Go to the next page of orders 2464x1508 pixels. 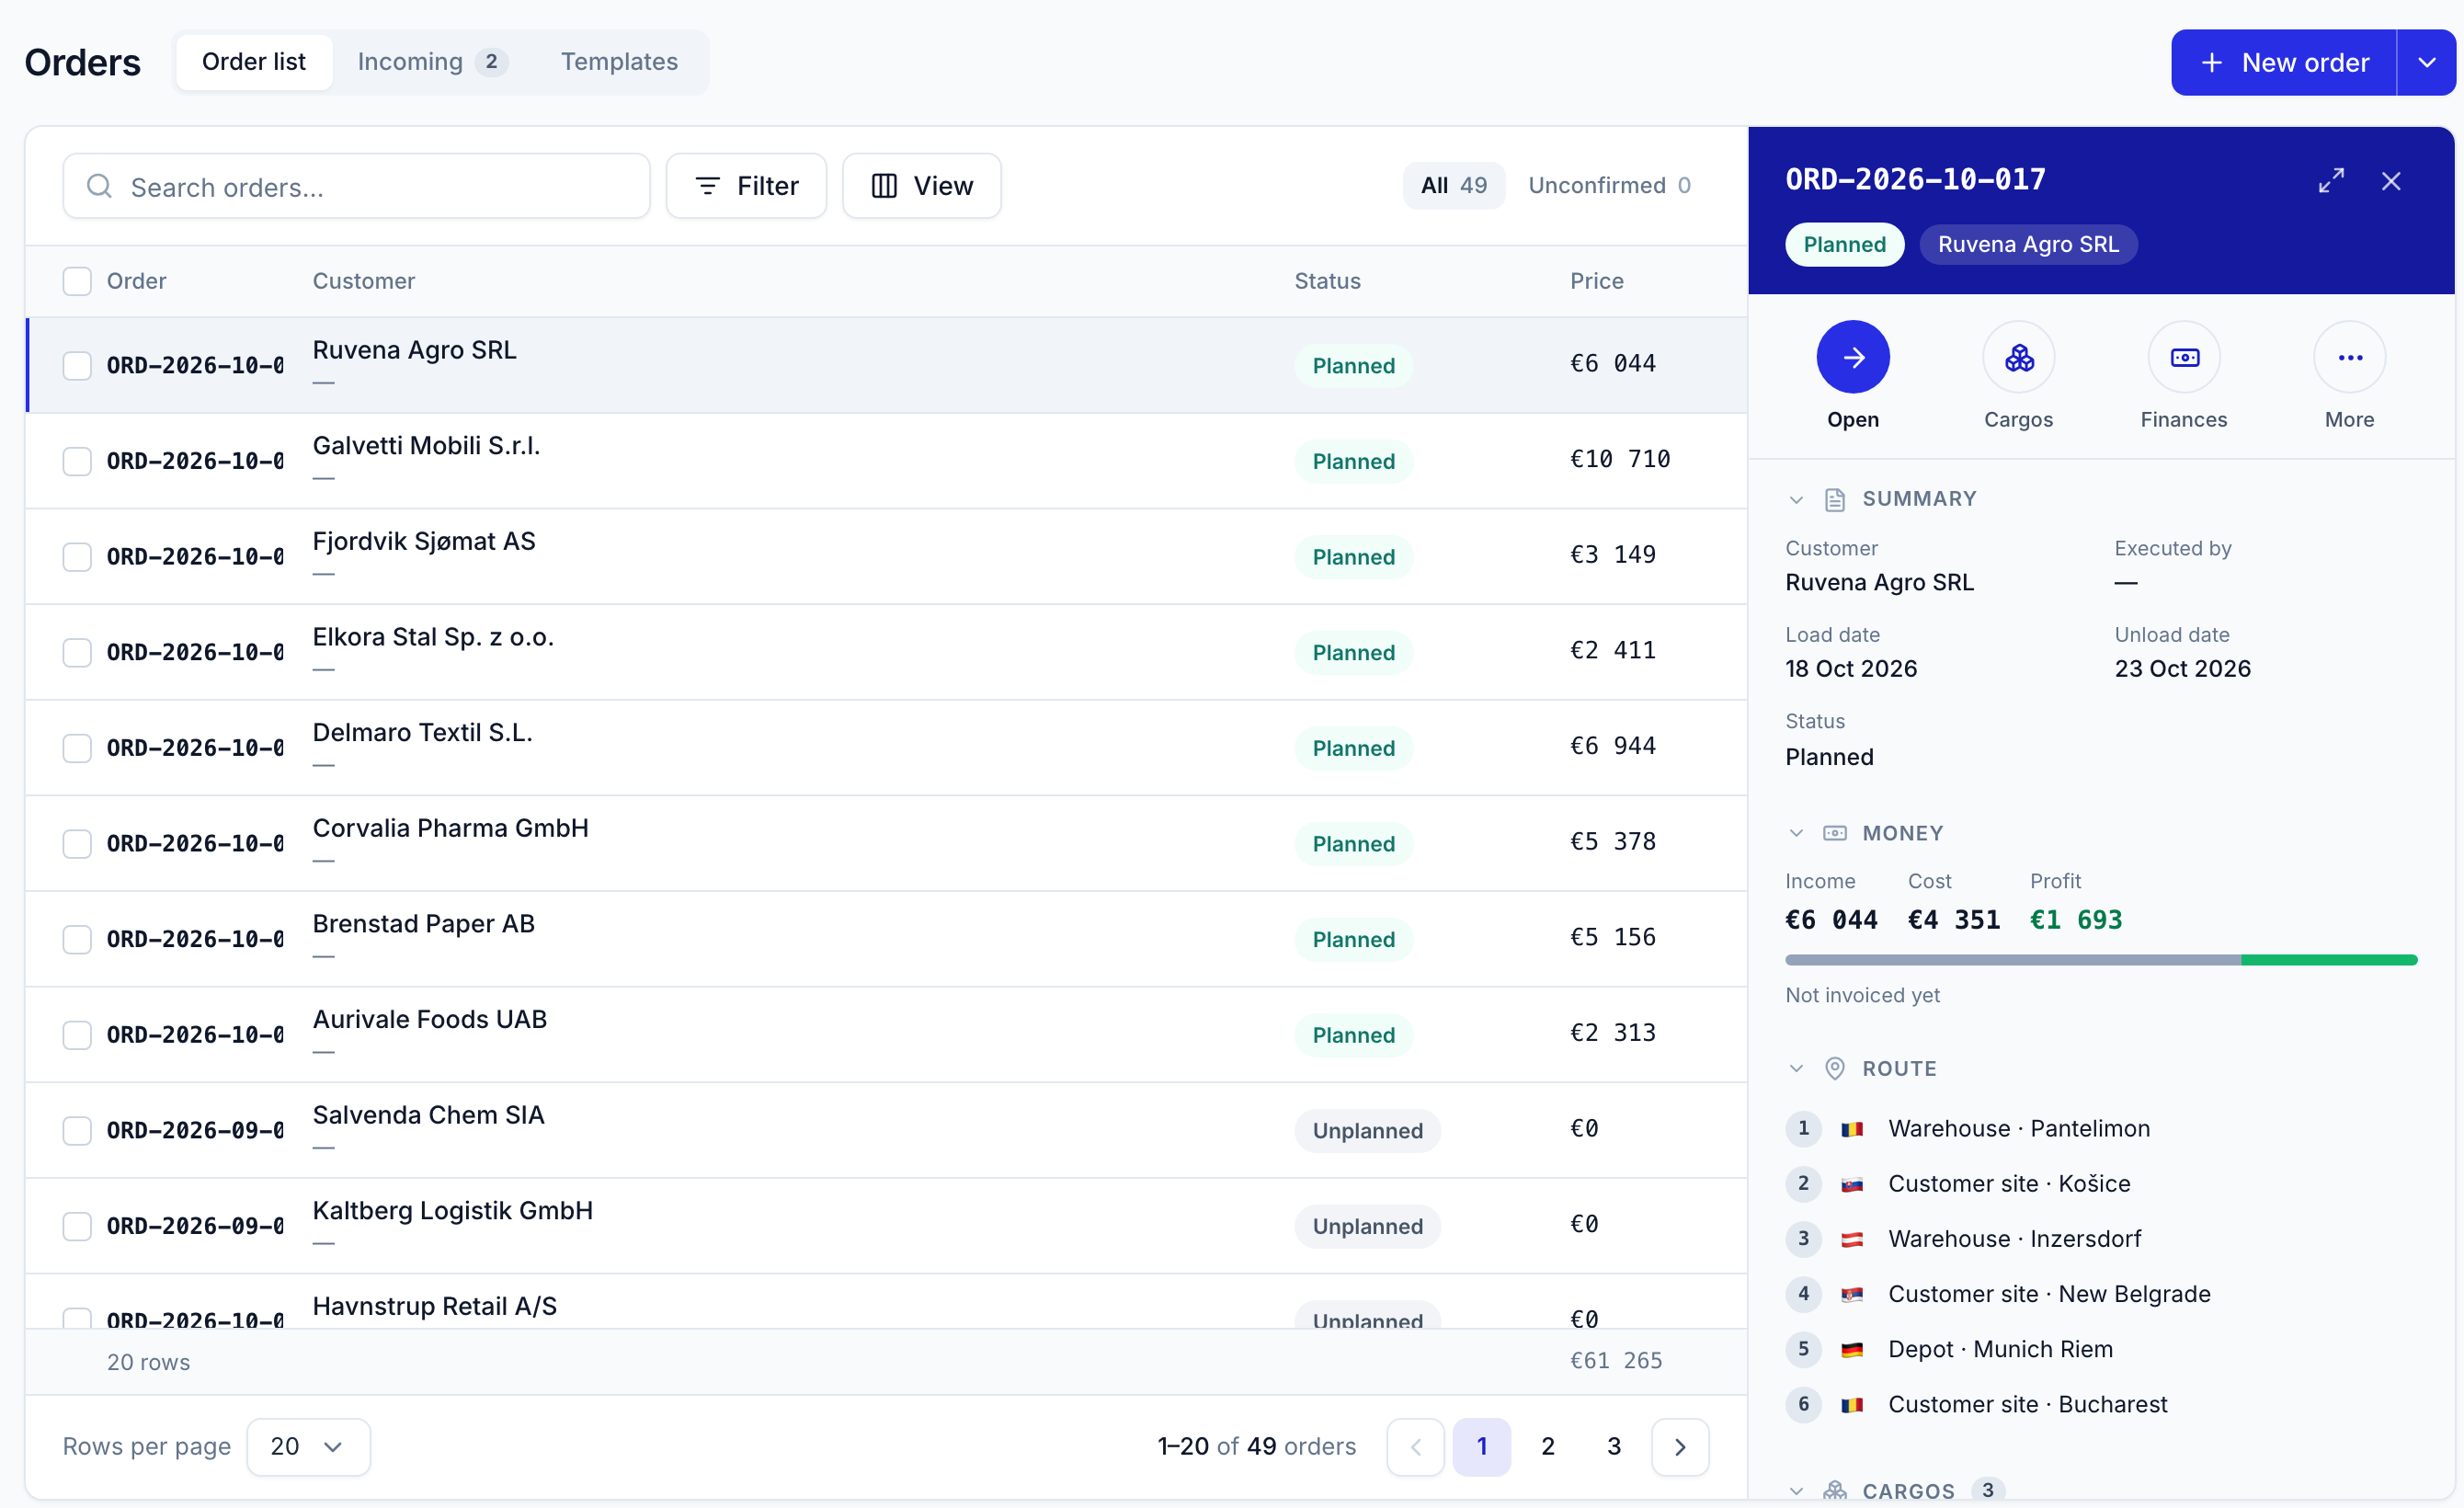coord(1680,1446)
